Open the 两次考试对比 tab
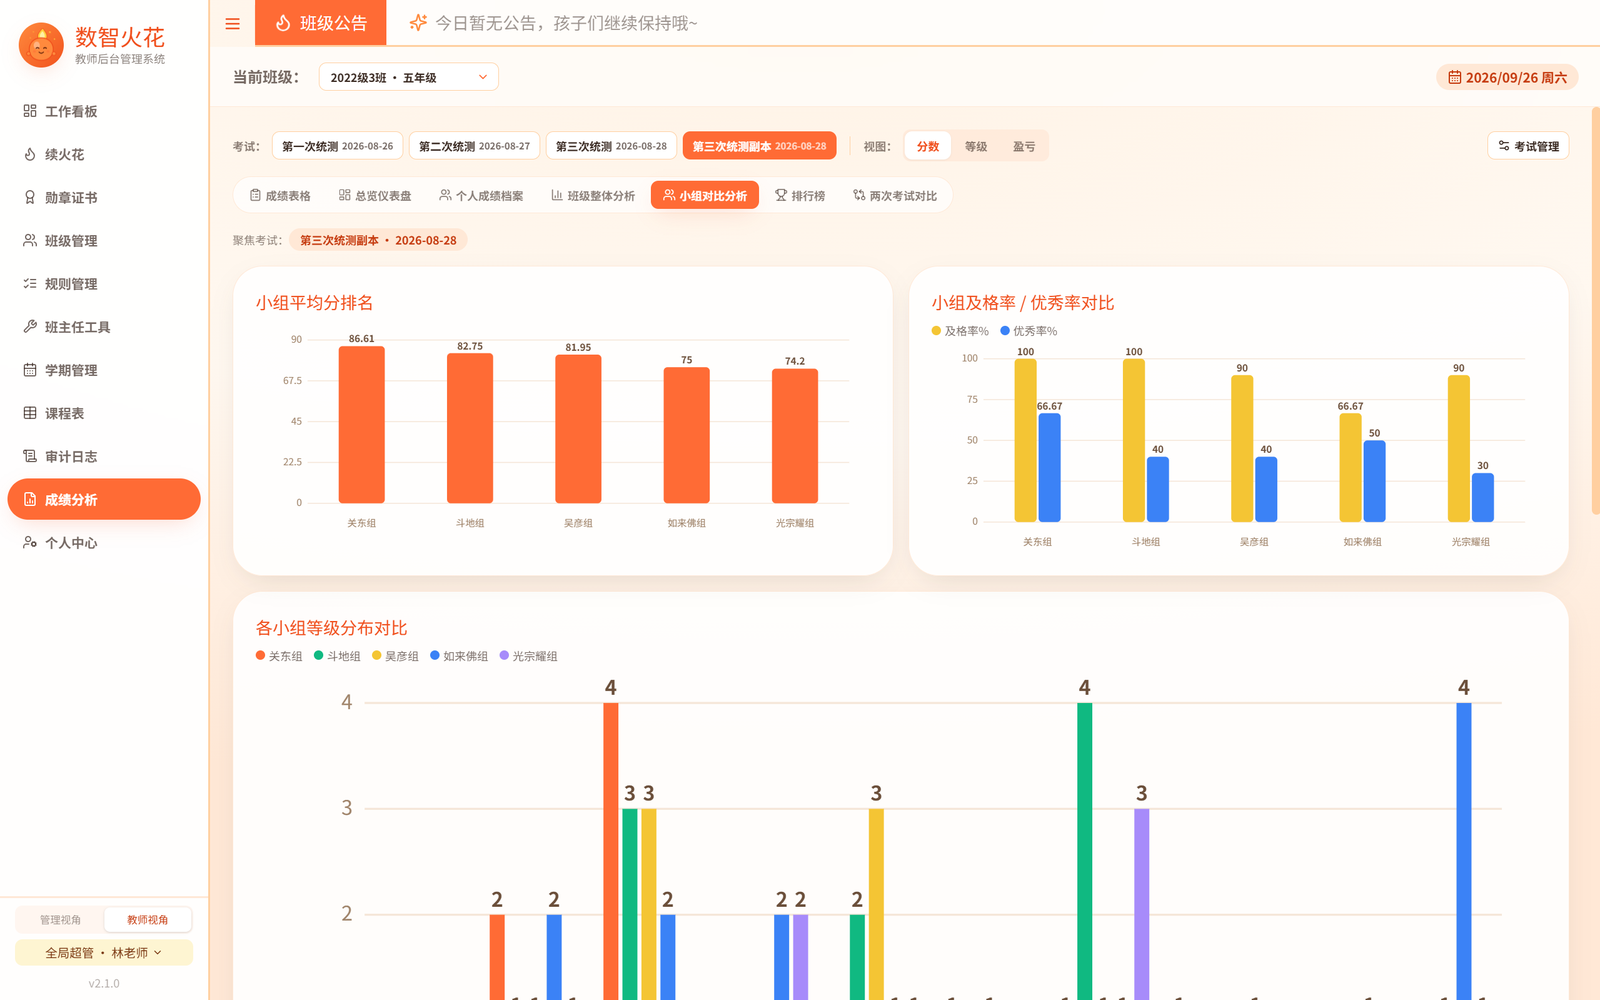1600x1000 pixels. click(x=895, y=195)
